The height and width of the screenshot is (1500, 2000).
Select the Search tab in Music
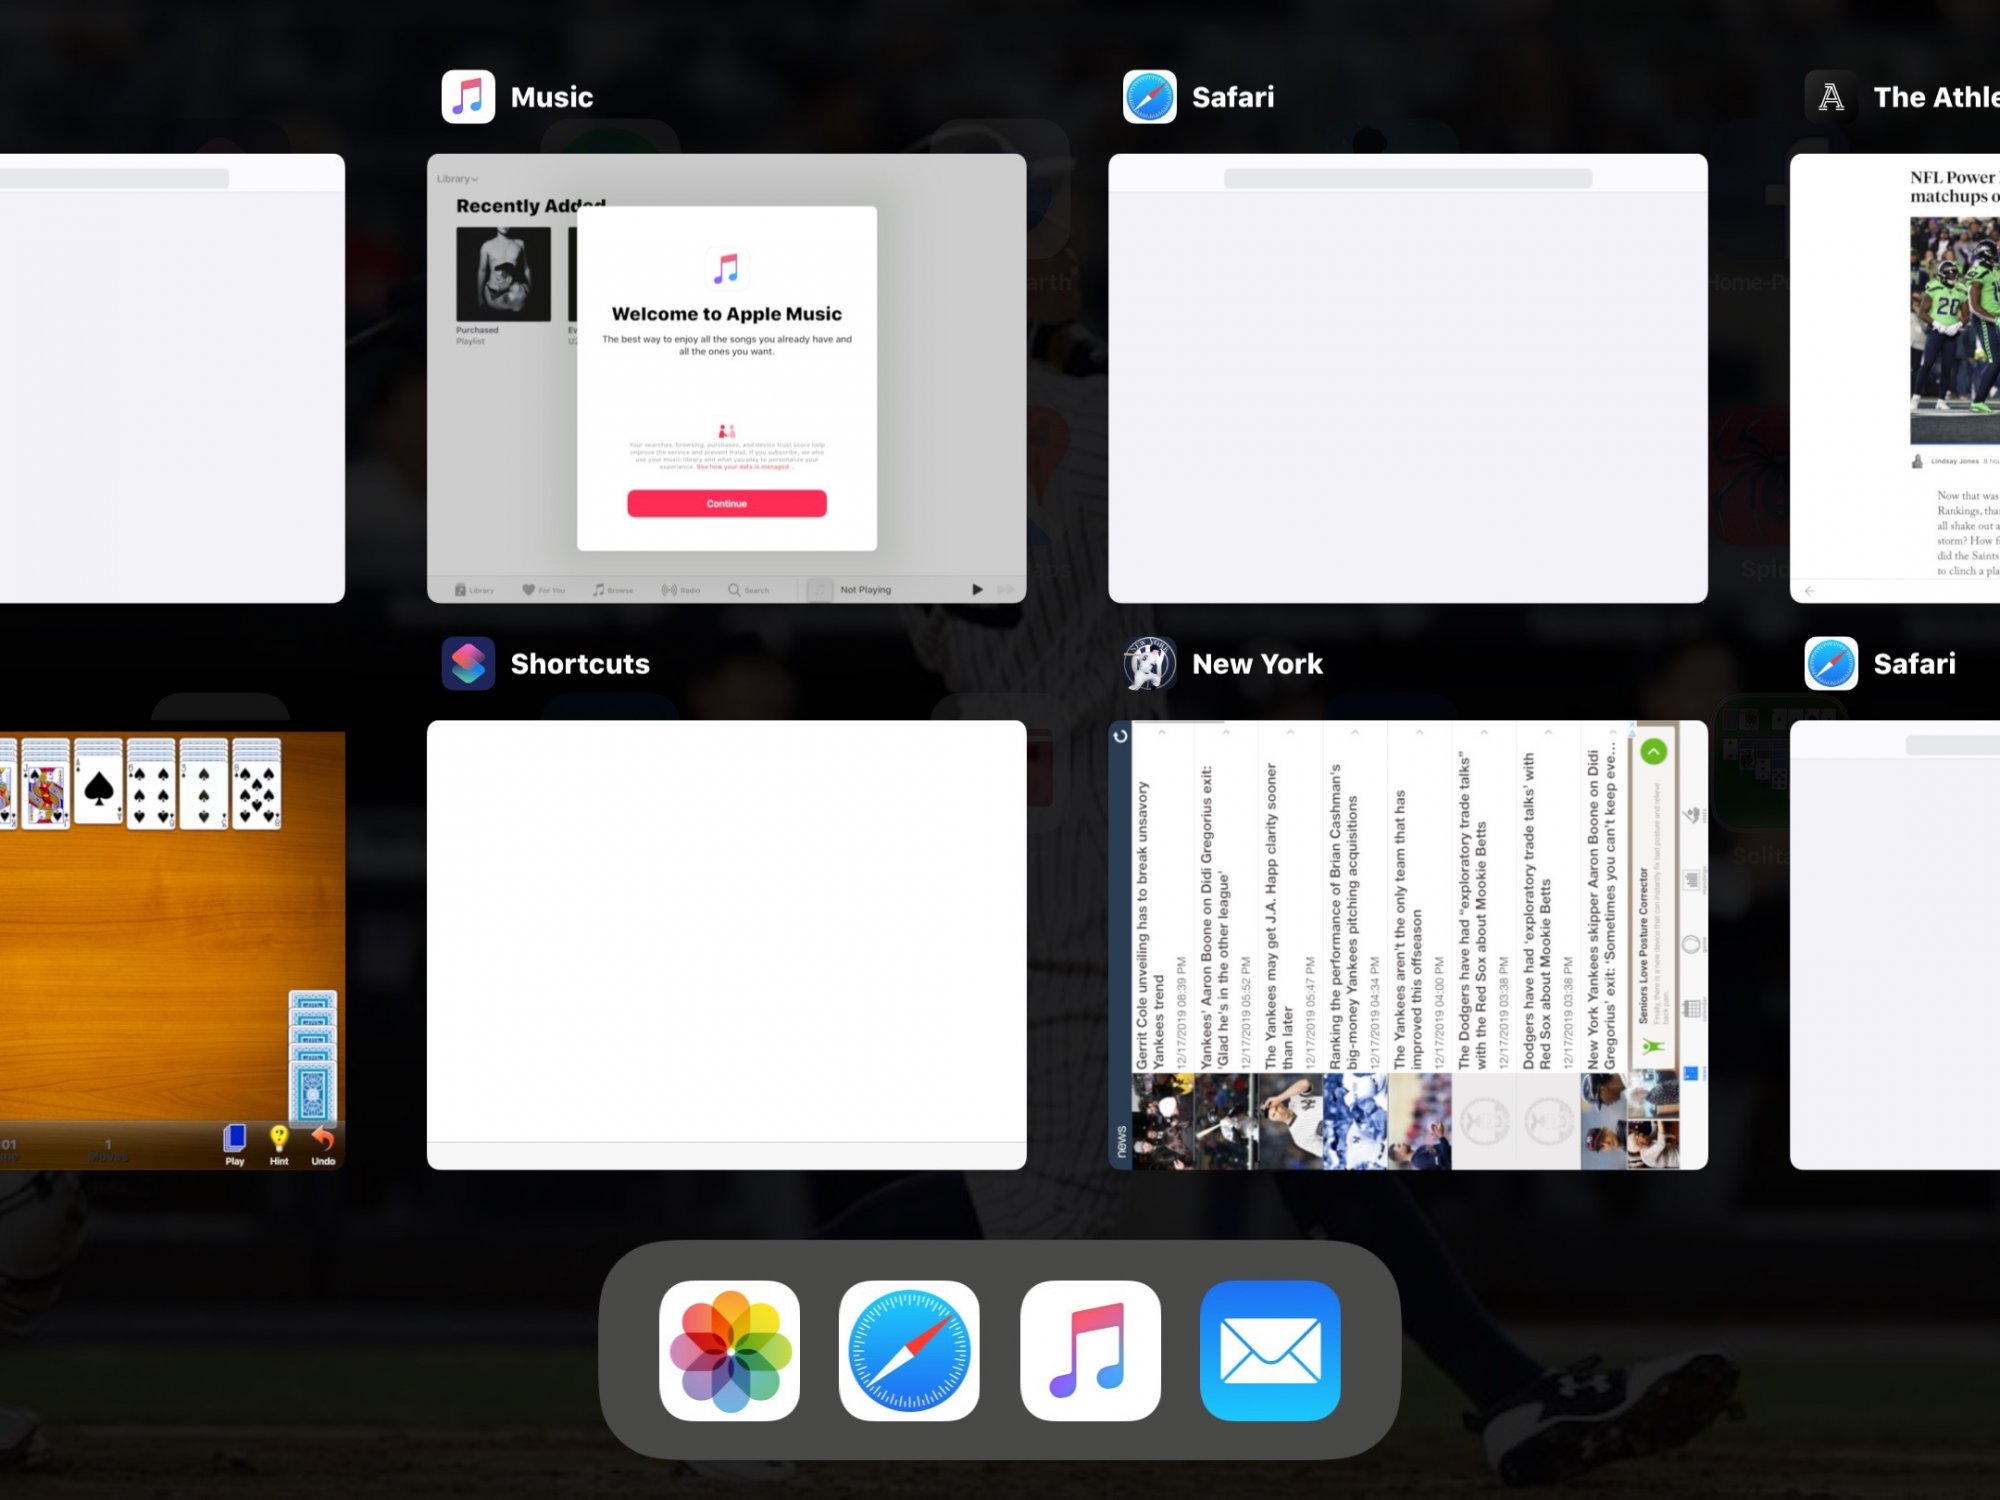(749, 590)
